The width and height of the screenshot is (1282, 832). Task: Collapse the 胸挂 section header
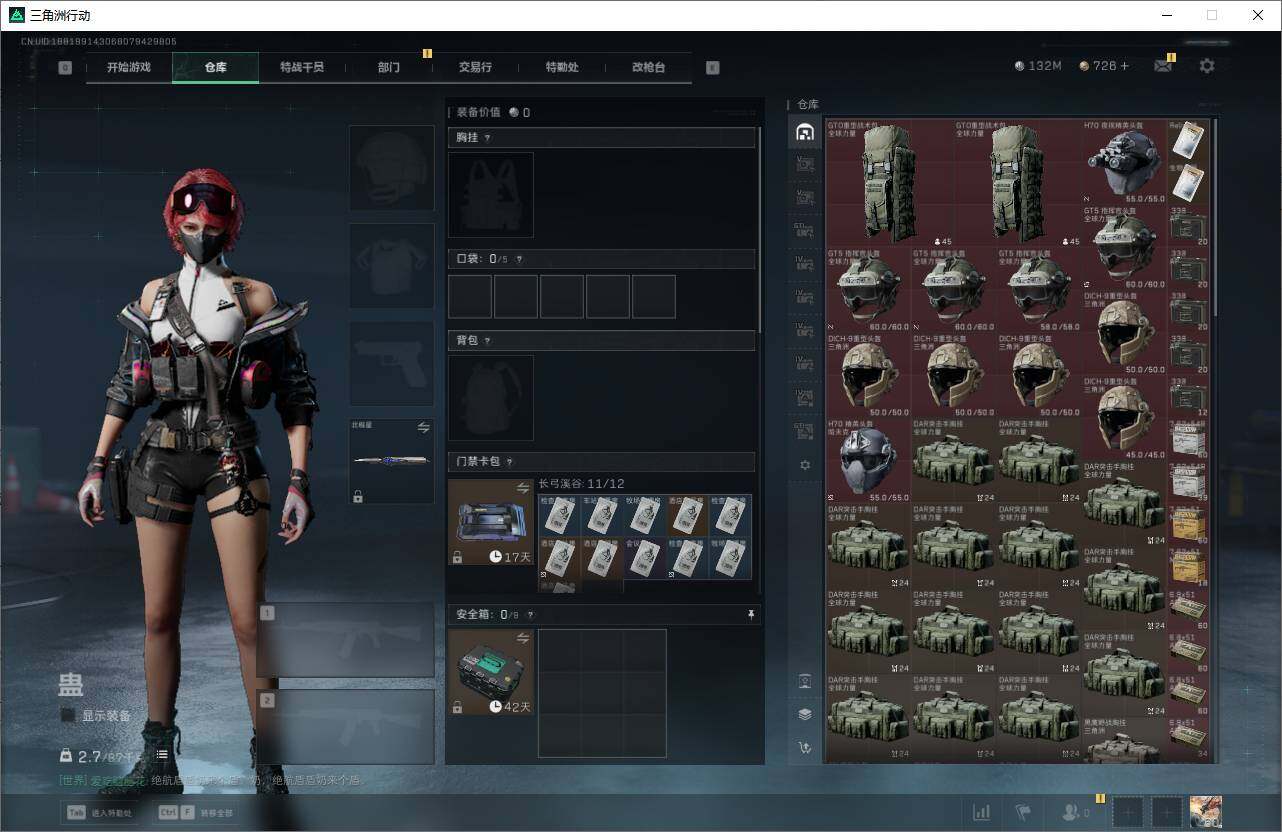point(601,138)
